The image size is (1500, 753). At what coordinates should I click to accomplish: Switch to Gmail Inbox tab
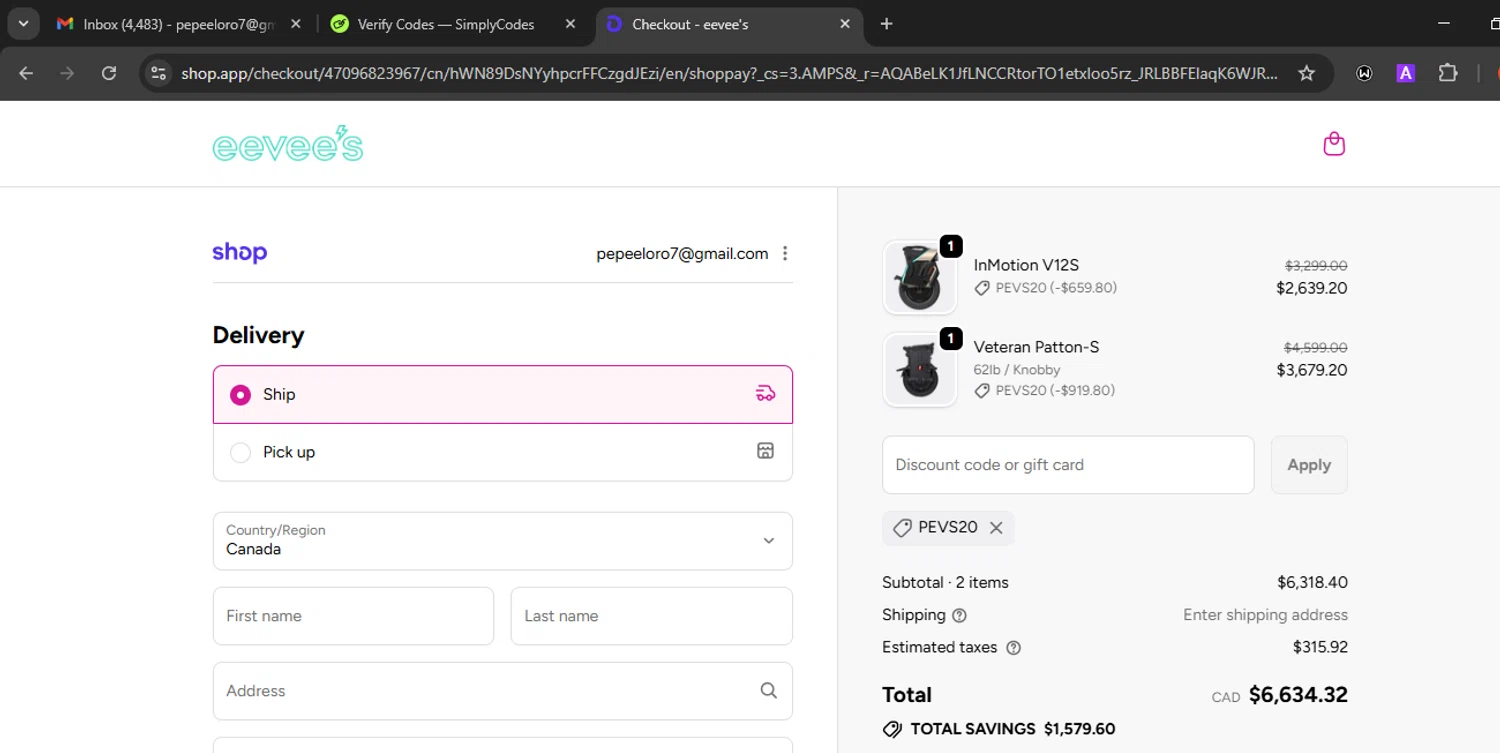[180, 24]
